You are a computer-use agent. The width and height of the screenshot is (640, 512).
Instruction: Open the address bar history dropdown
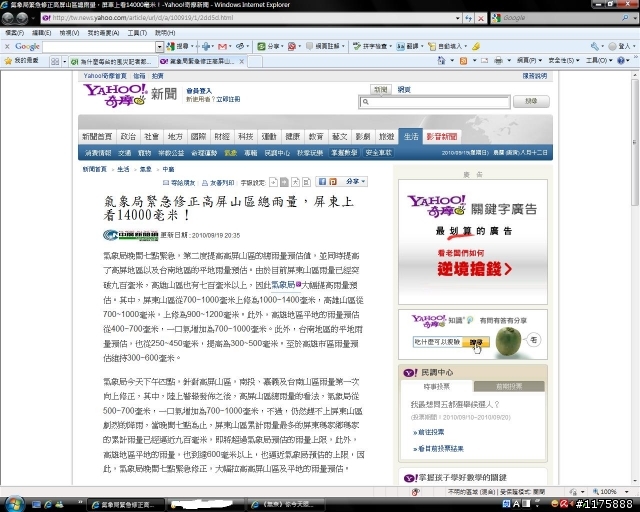click(458, 18)
